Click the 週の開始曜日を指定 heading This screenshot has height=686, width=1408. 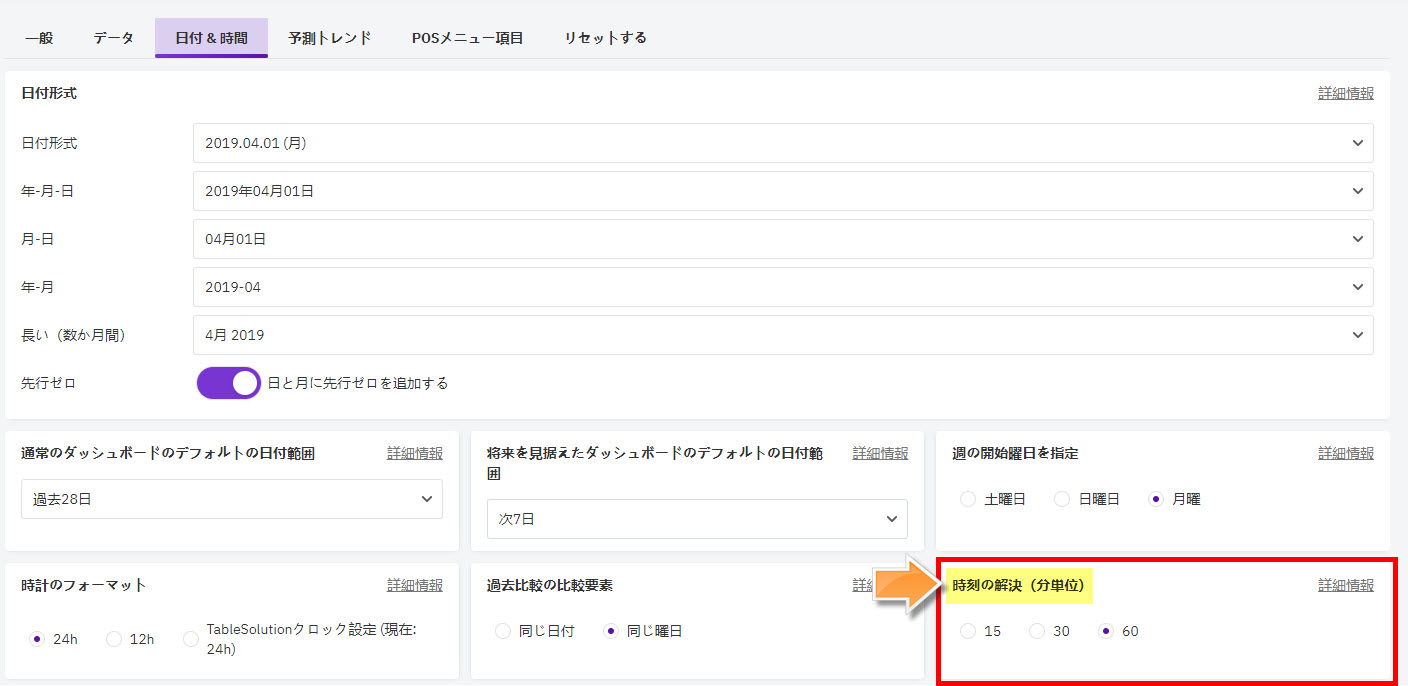[1015, 453]
